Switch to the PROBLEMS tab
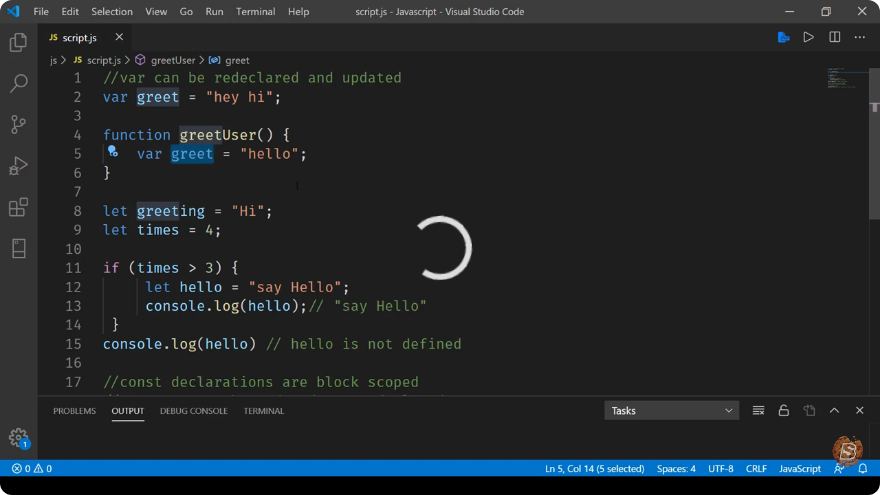Screen dimensions: 880x495 [75, 411]
